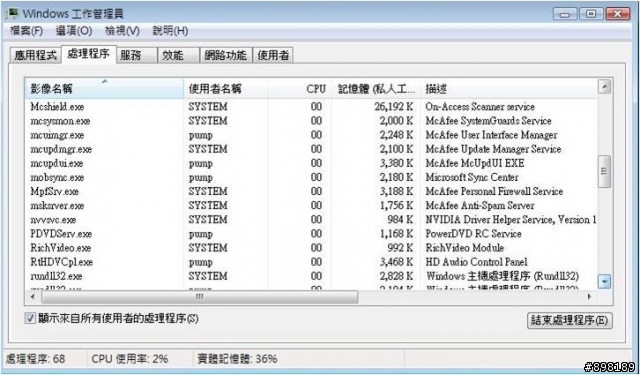Click the vertical scrollbar thumb
The height and width of the screenshot is (375, 640).
604,171
